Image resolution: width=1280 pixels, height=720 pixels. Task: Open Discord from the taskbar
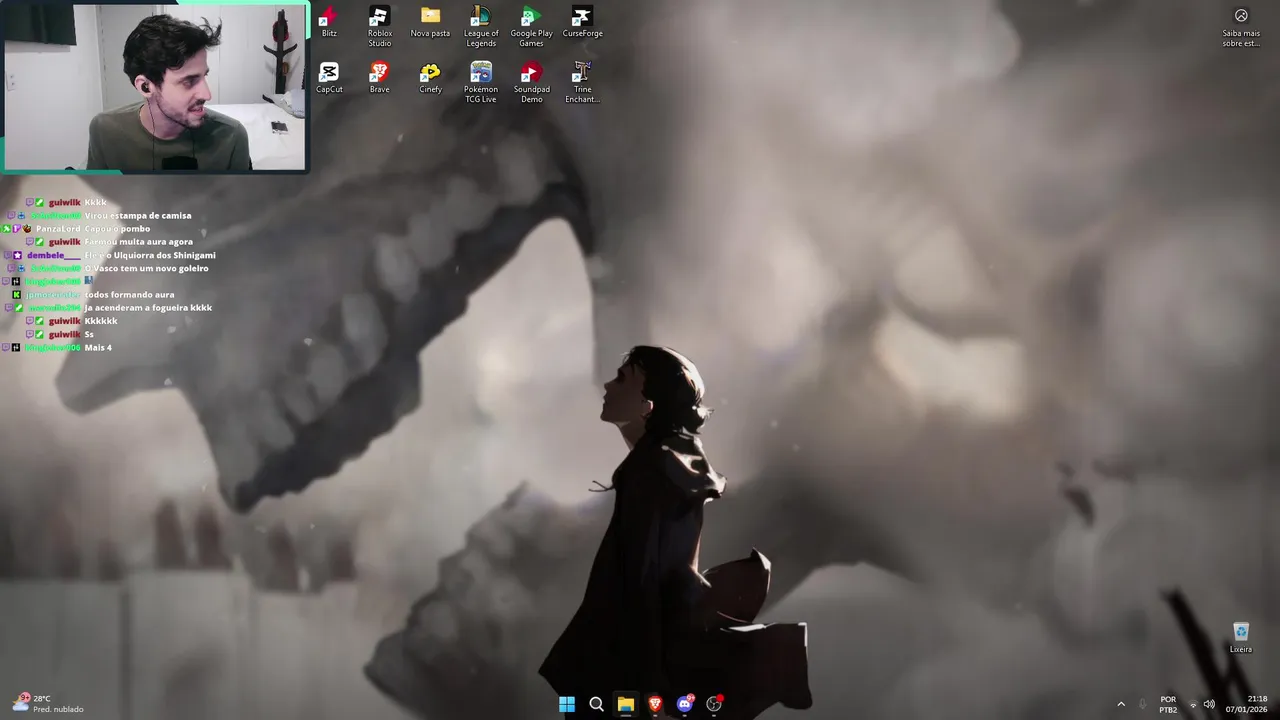[684, 704]
